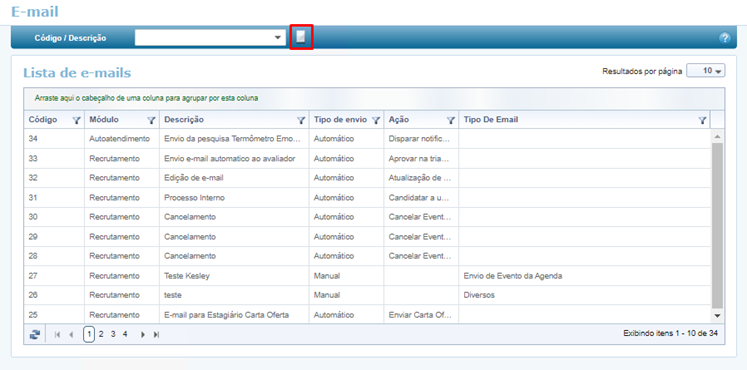Screen dimensions: 747x370
Task: Open the help question mark icon
Action: click(725, 38)
